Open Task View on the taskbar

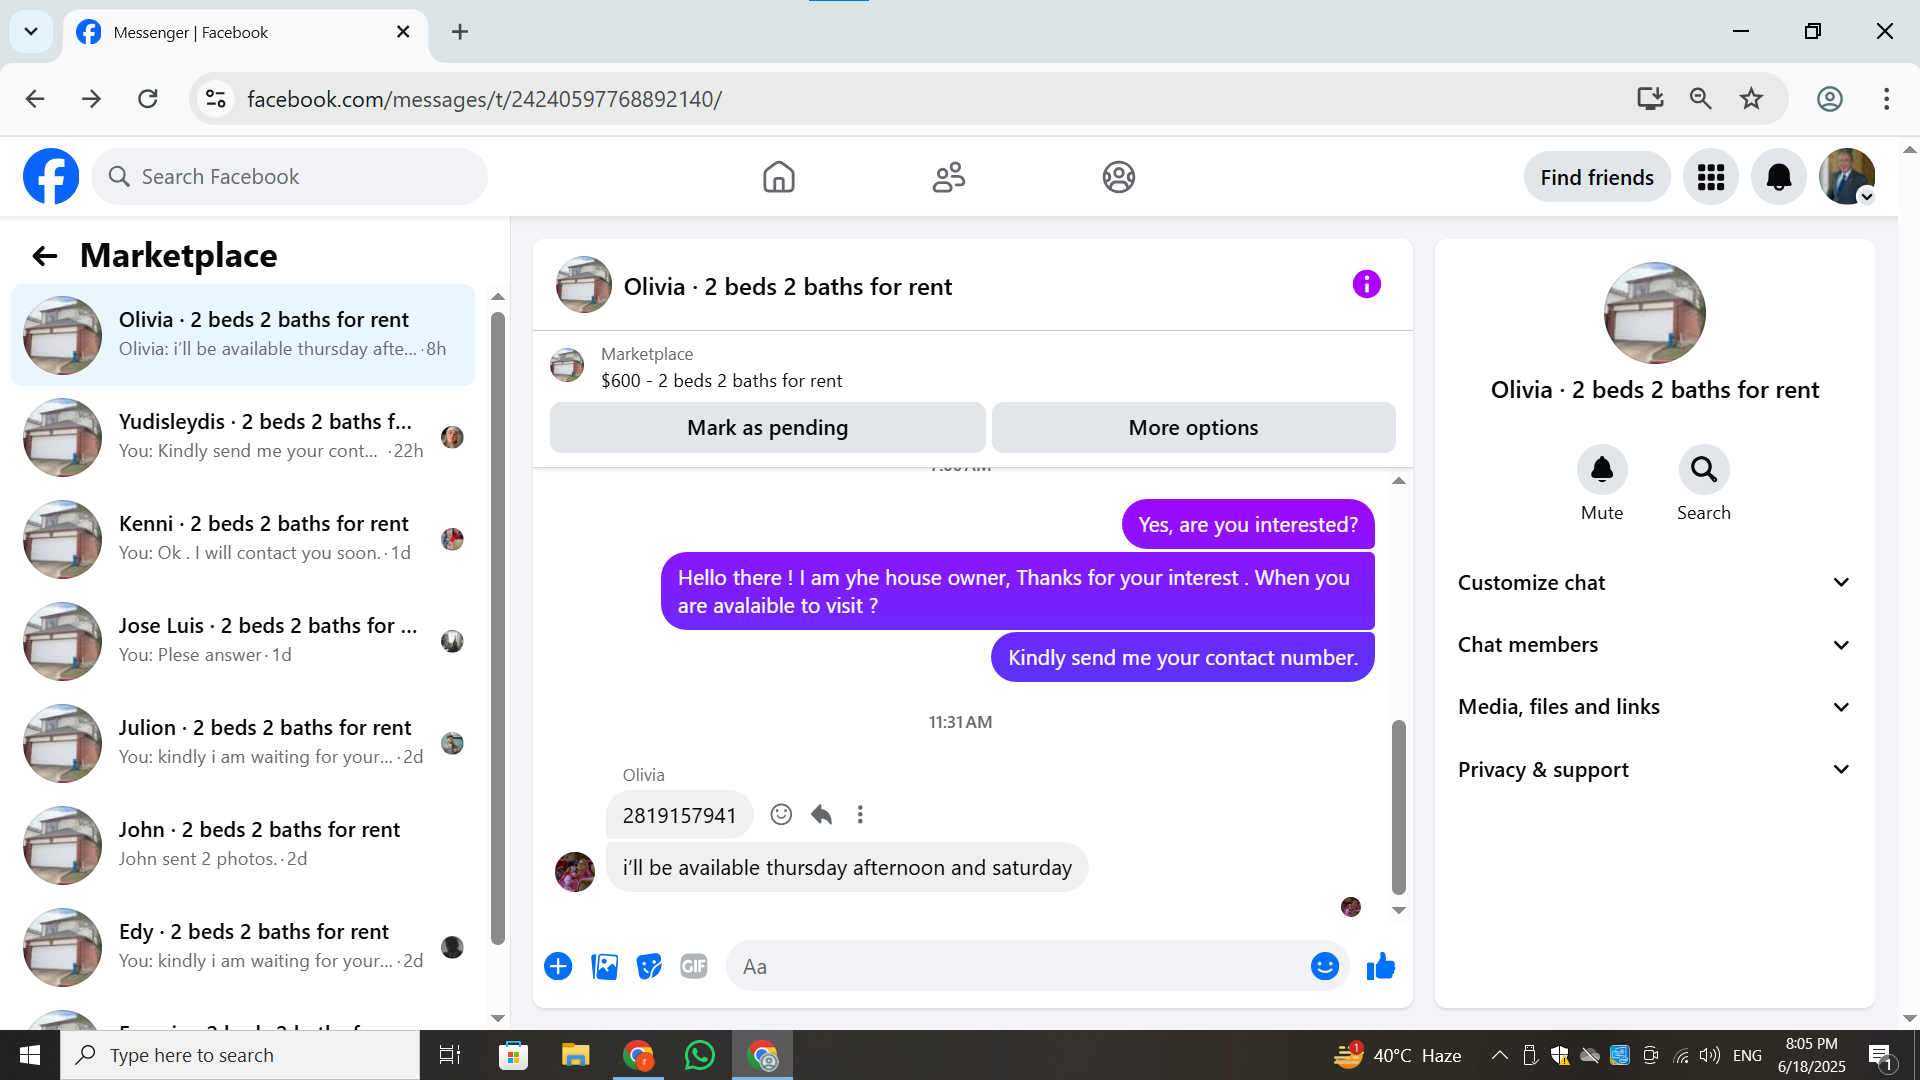450,1055
